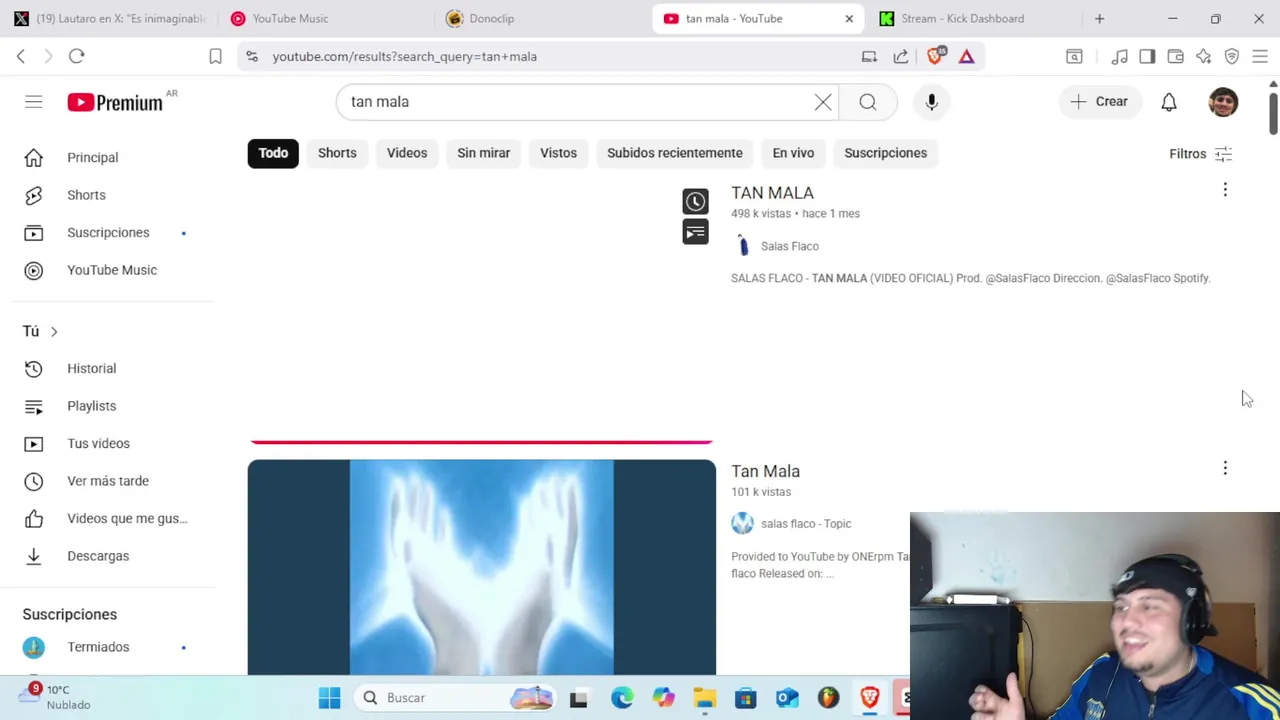Viewport: 1280px width, 720px height.
Task: Open YouTube Music in the sidebar
Action: 113,270
